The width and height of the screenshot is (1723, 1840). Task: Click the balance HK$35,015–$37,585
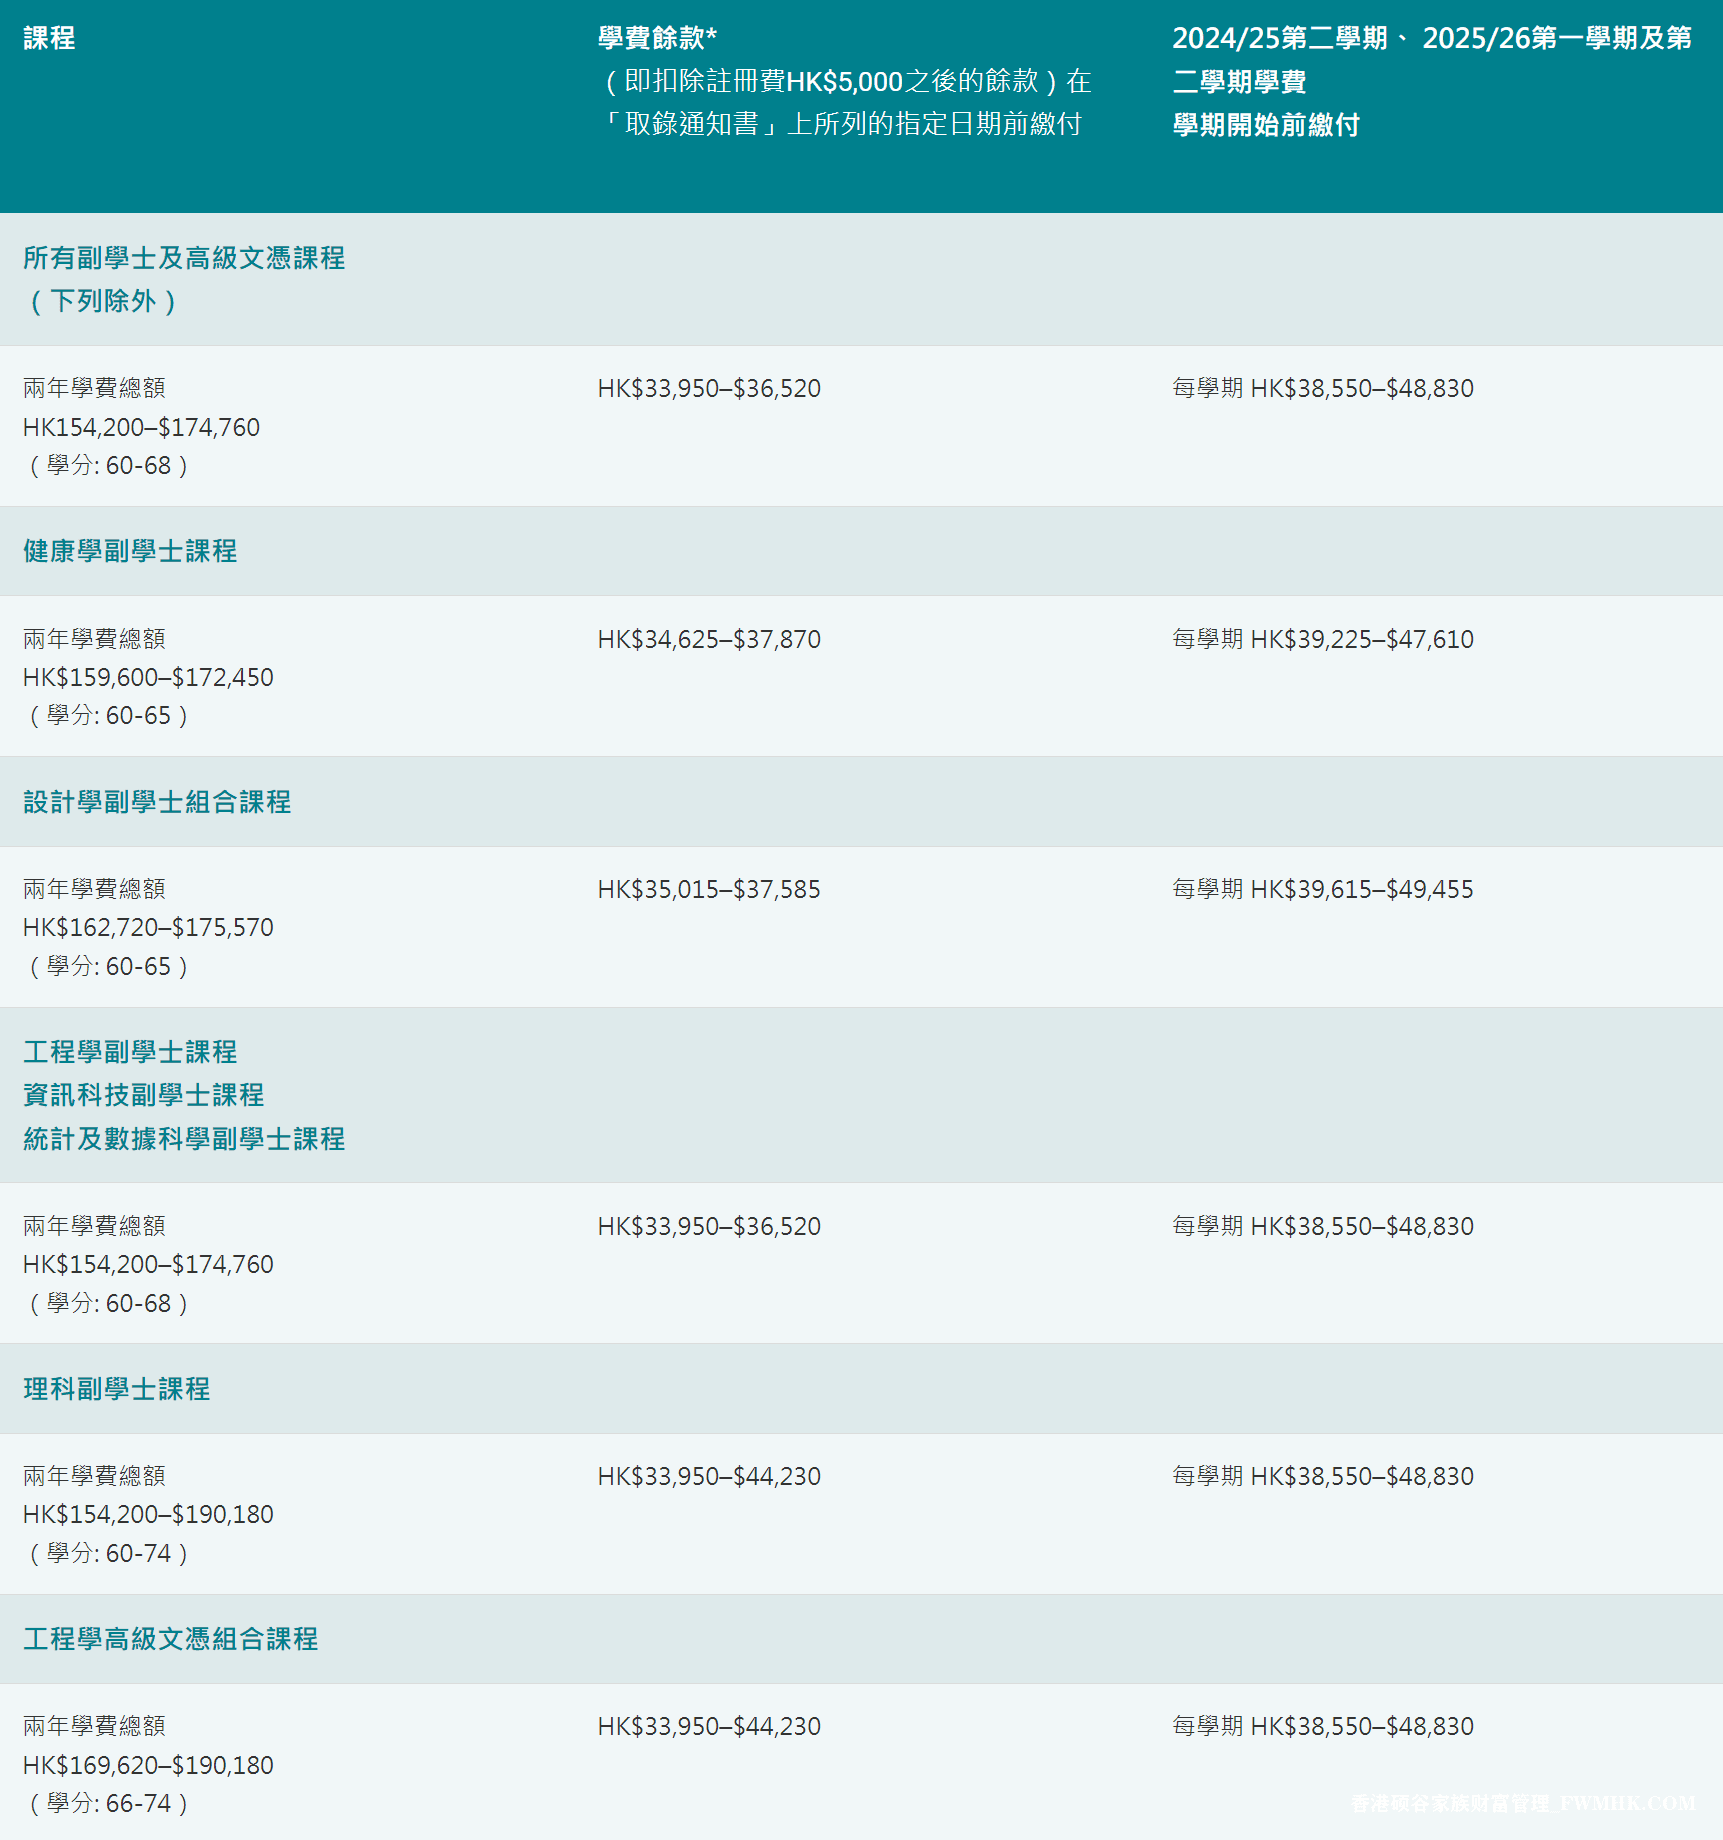coord(709,889)
